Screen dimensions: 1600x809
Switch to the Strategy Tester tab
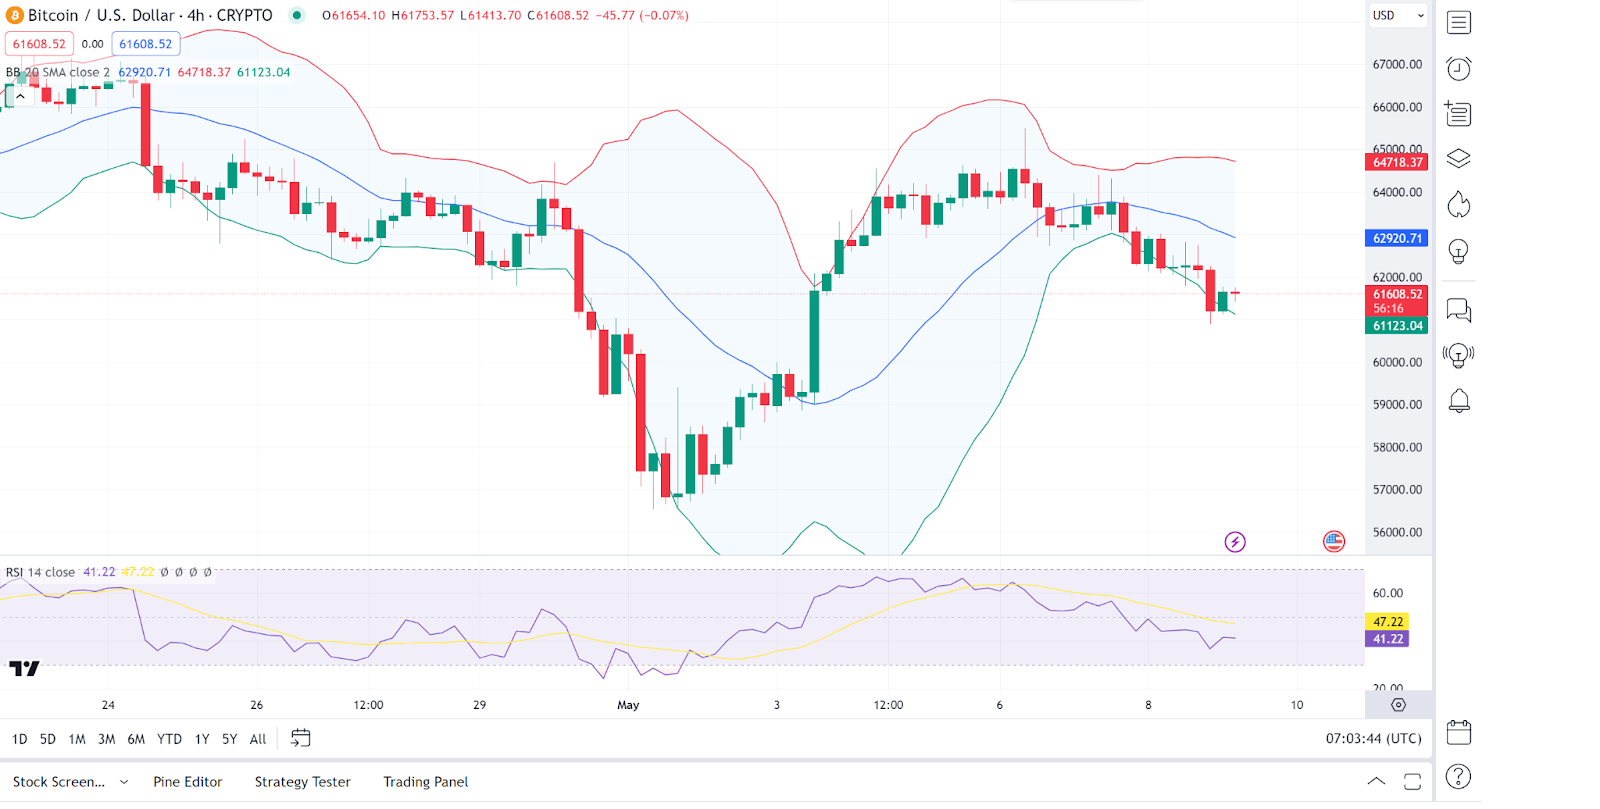coord(302,782)
